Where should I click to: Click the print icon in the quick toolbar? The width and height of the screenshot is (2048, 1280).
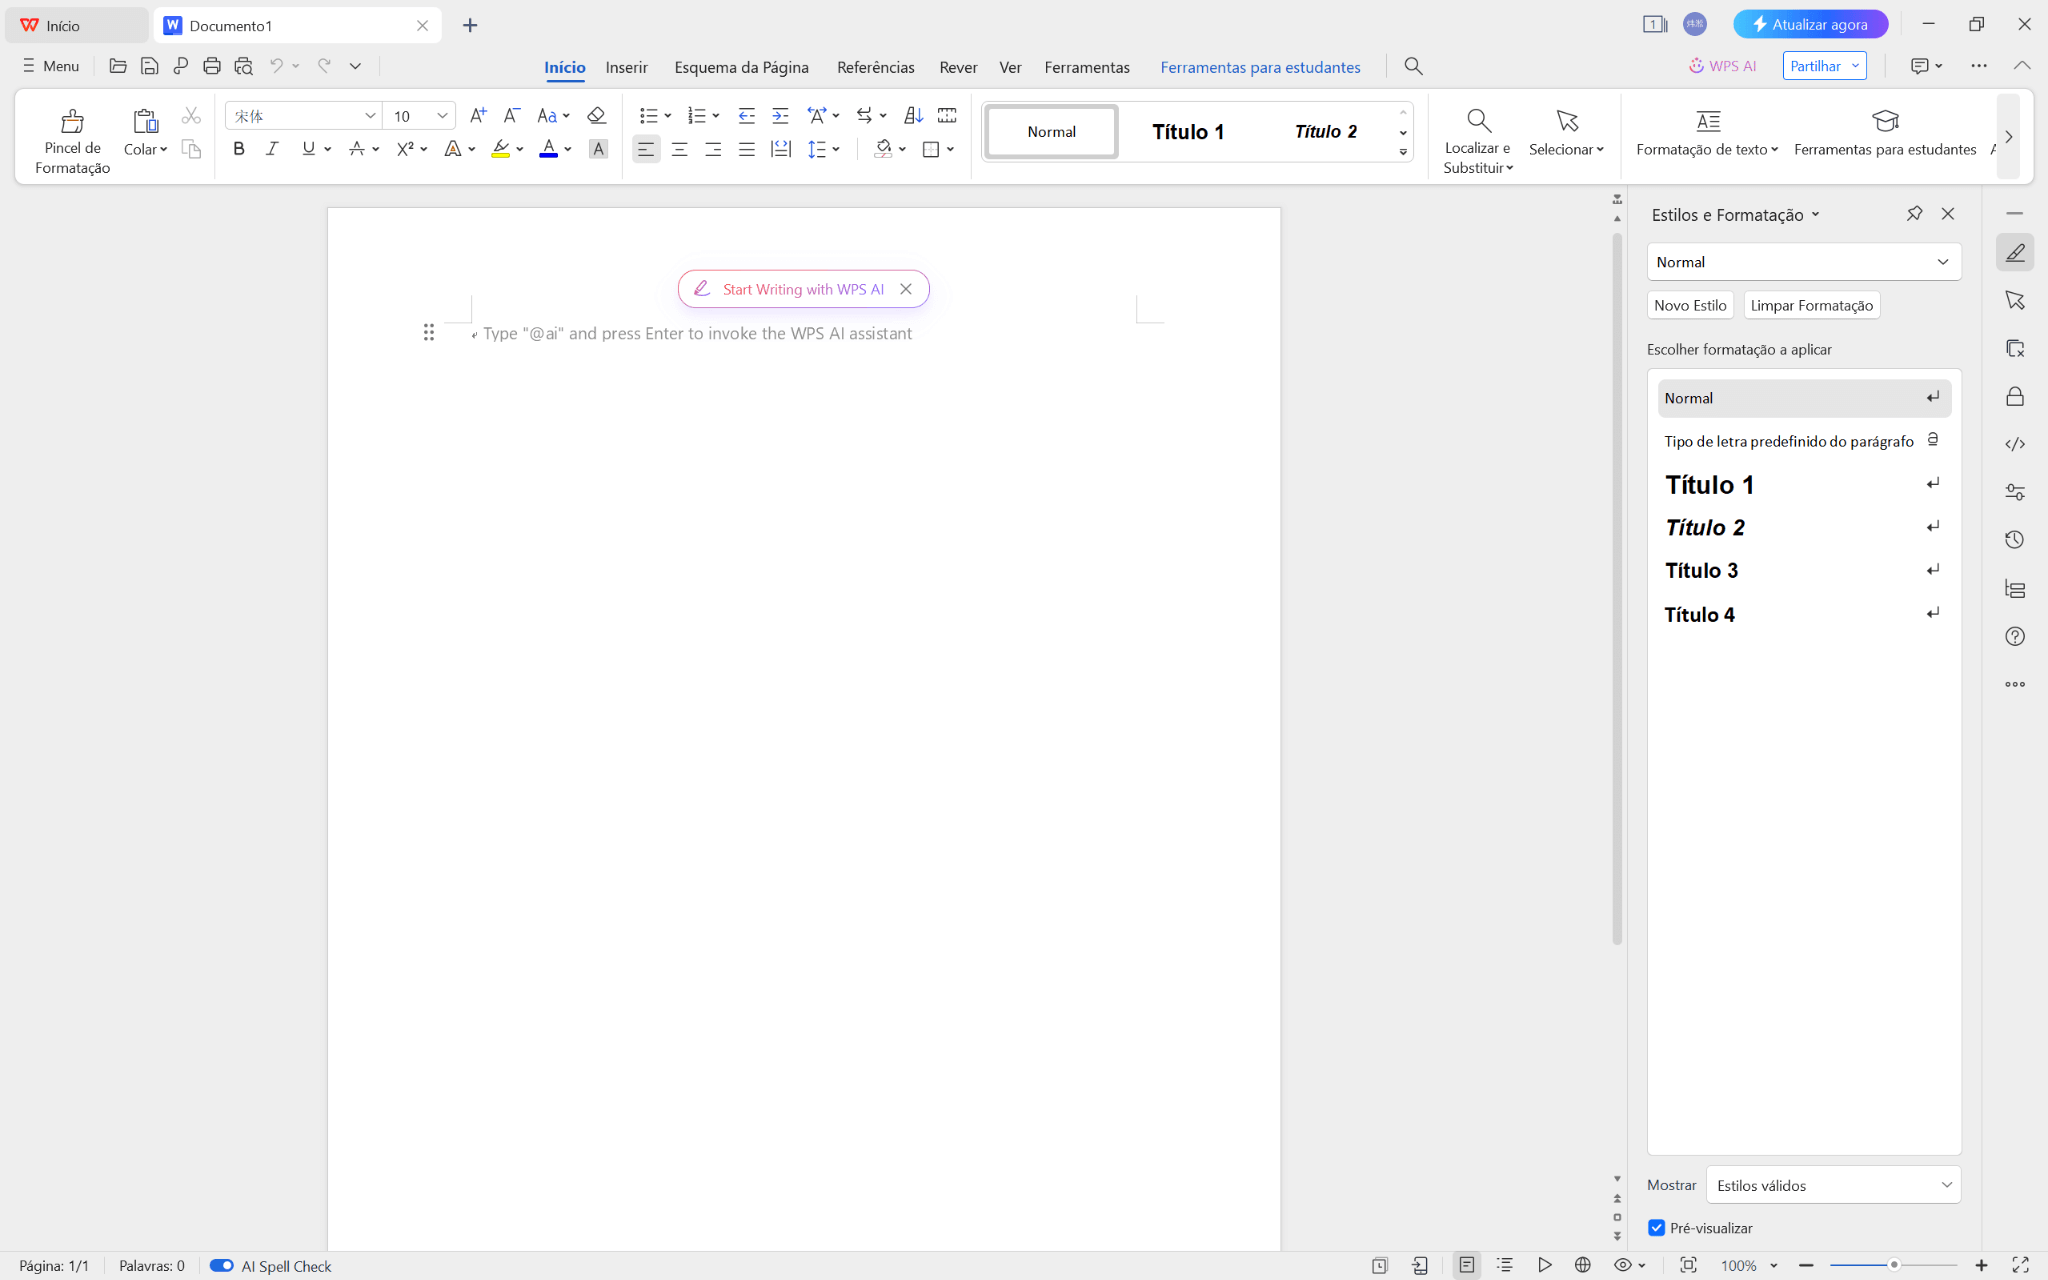coord(211,66)
